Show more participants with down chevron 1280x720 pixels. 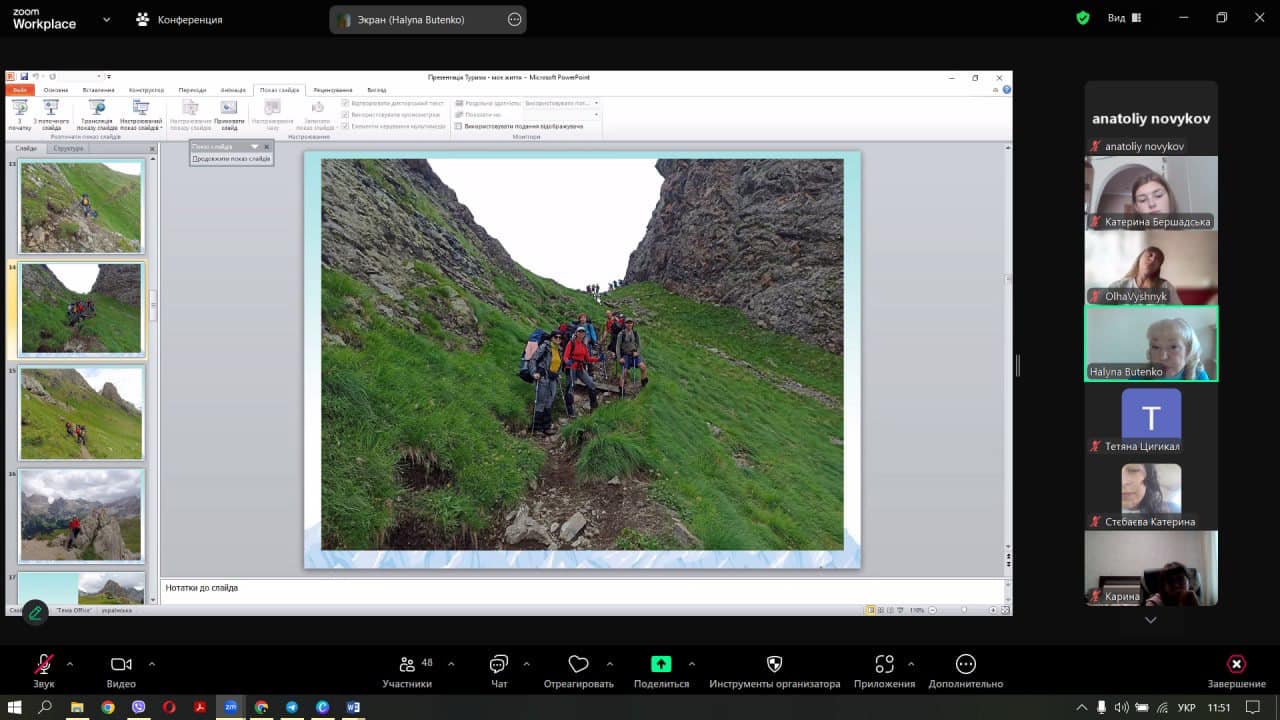1151,620
